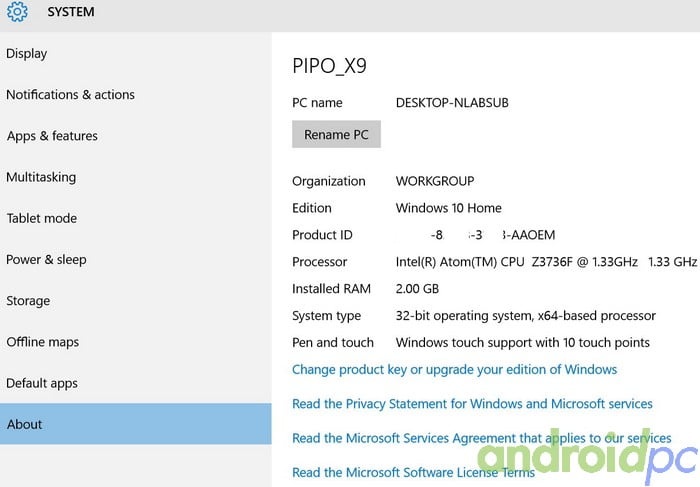Go to Notifications & actions

tap(70, 95)
